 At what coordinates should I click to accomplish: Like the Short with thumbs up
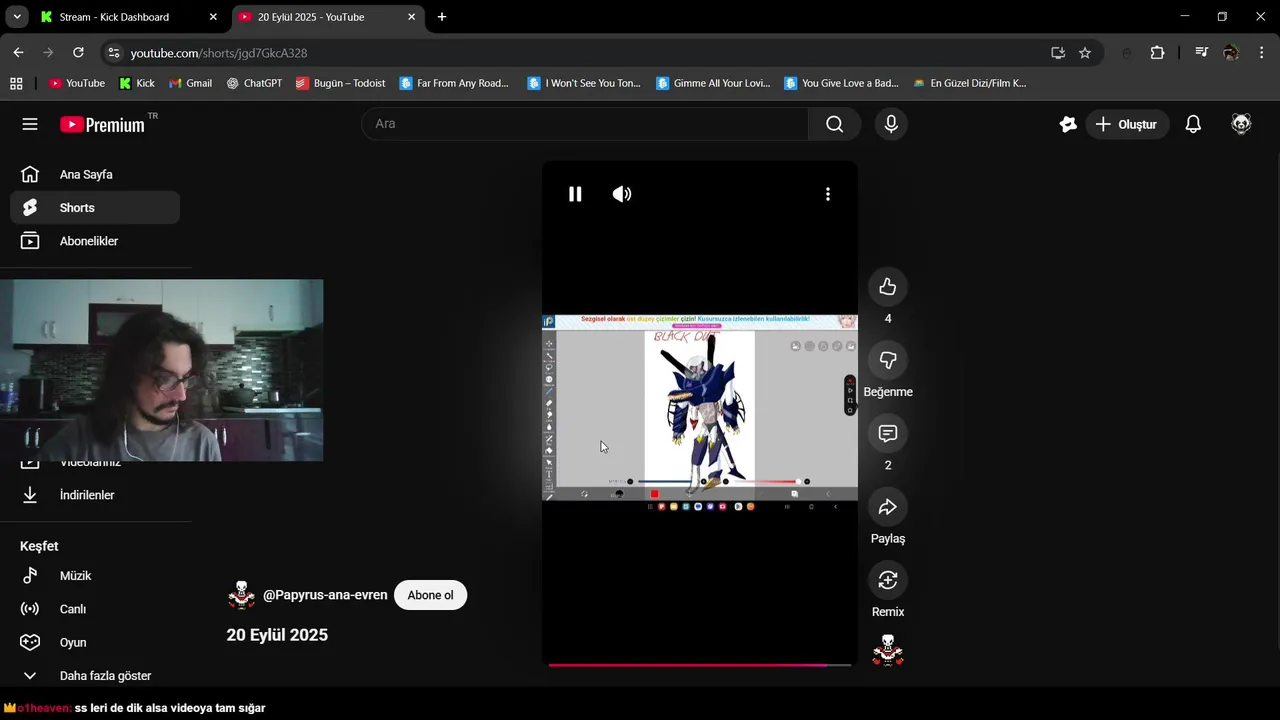[x=888, y=287]
